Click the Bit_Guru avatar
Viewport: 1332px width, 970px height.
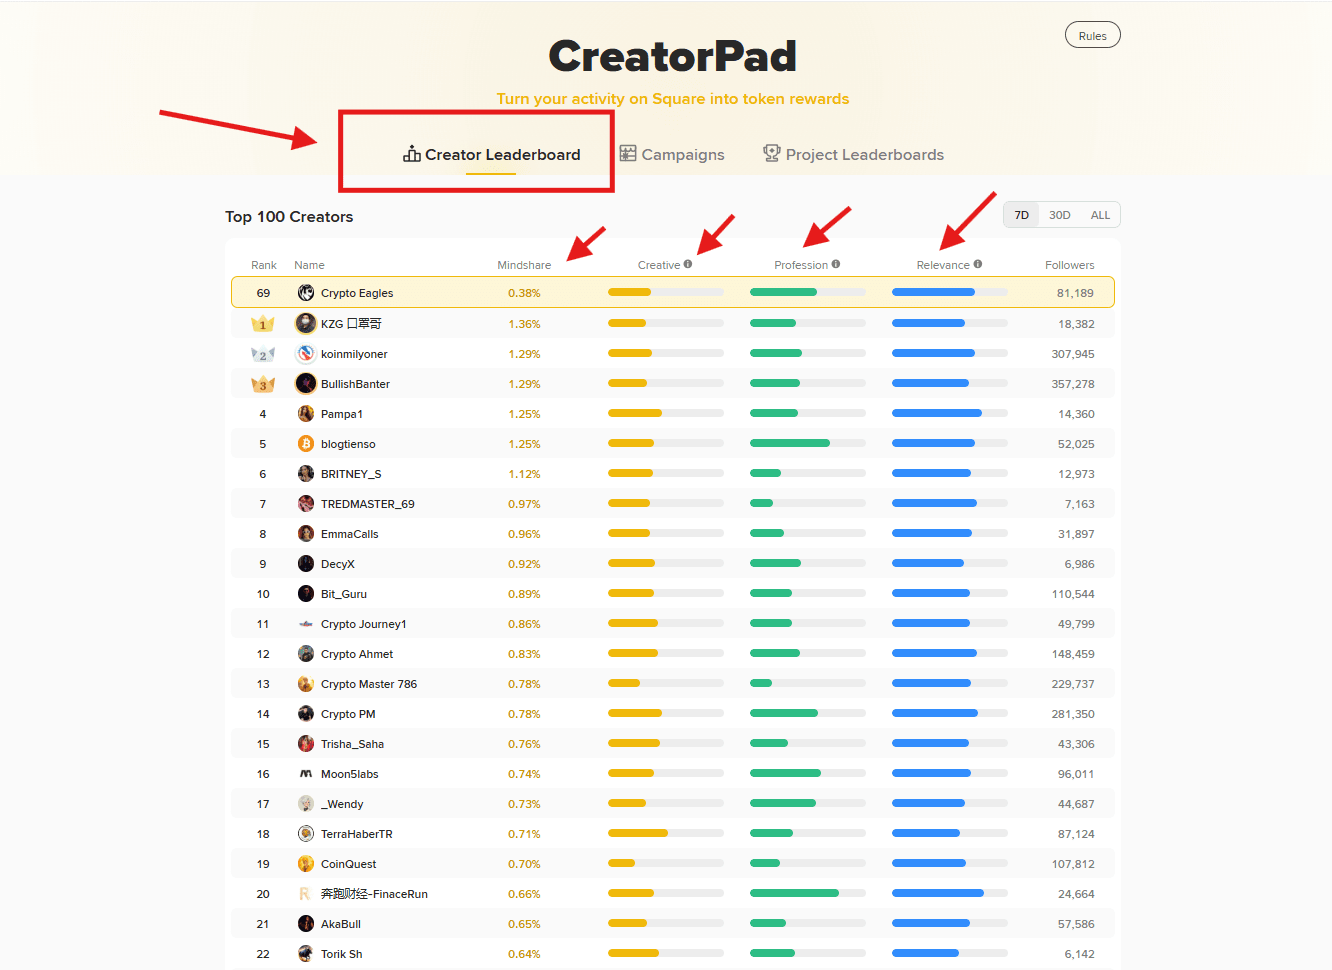tap(306, 594)
